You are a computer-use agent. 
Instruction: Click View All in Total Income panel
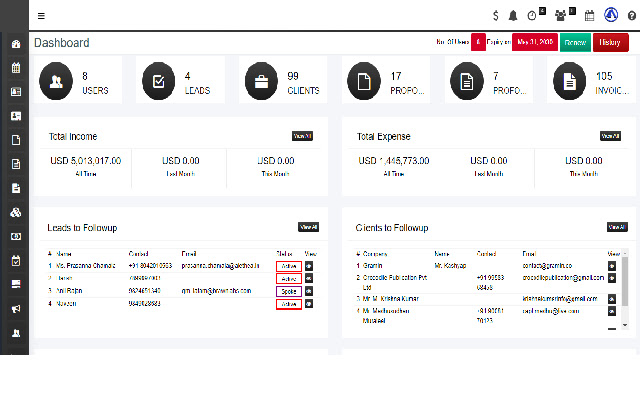302,136
